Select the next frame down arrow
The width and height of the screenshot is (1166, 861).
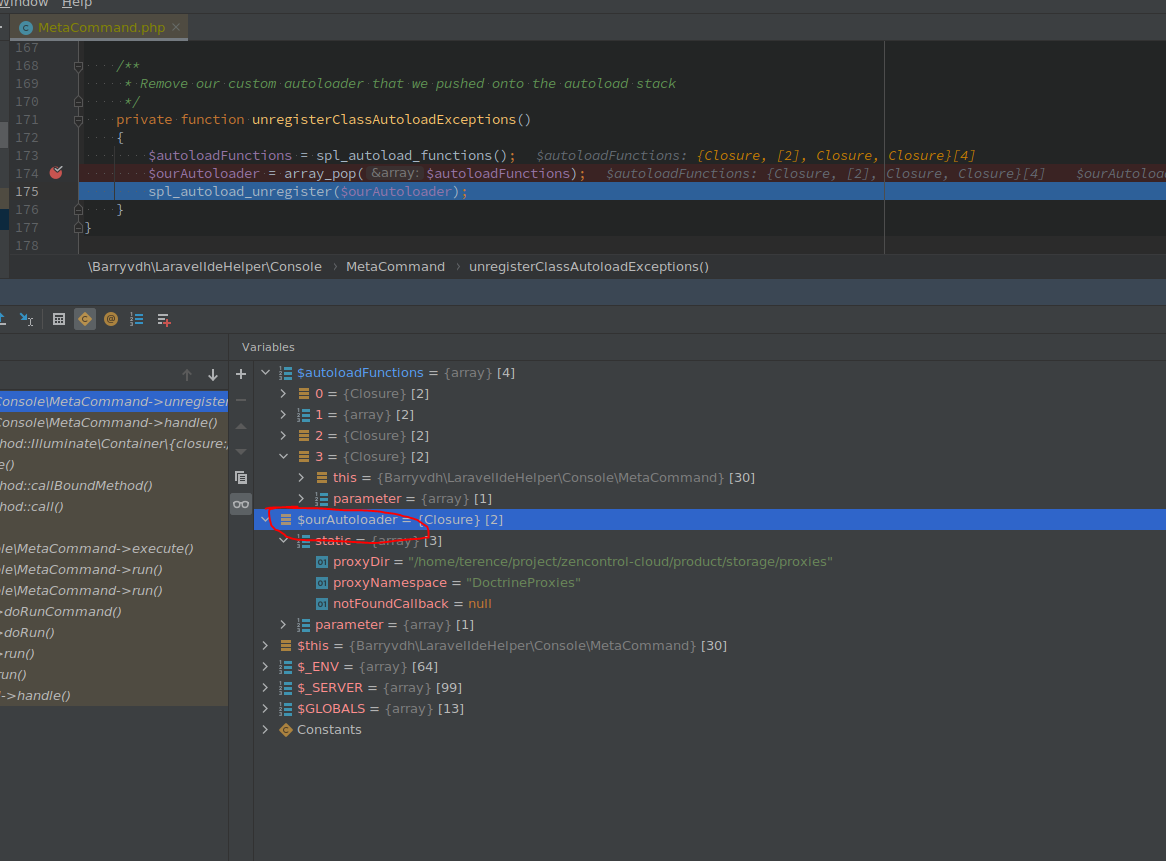coord(213,375)
